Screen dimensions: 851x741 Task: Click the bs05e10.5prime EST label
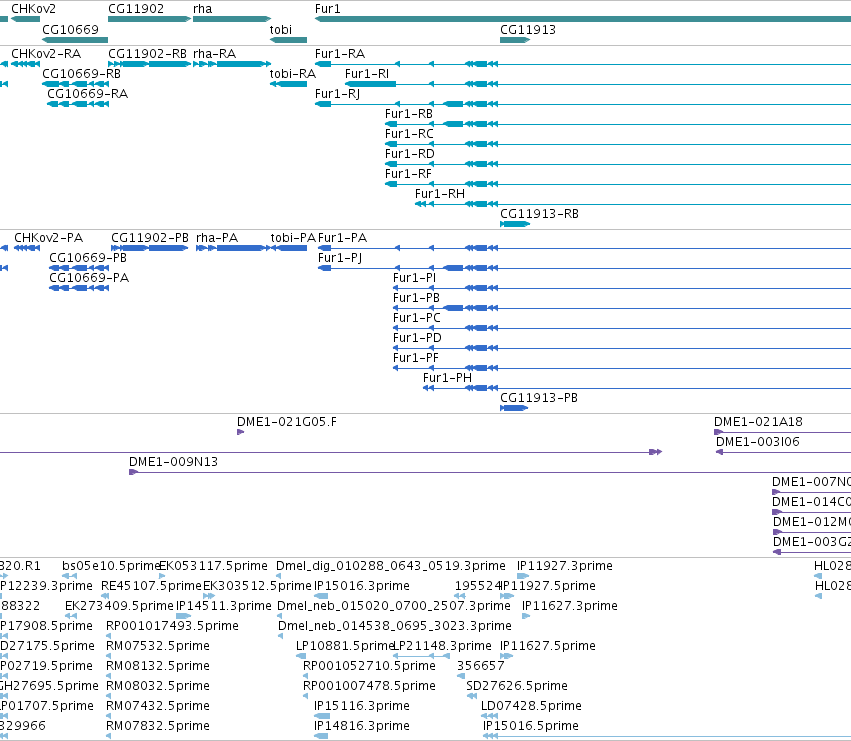coord(112,566)
